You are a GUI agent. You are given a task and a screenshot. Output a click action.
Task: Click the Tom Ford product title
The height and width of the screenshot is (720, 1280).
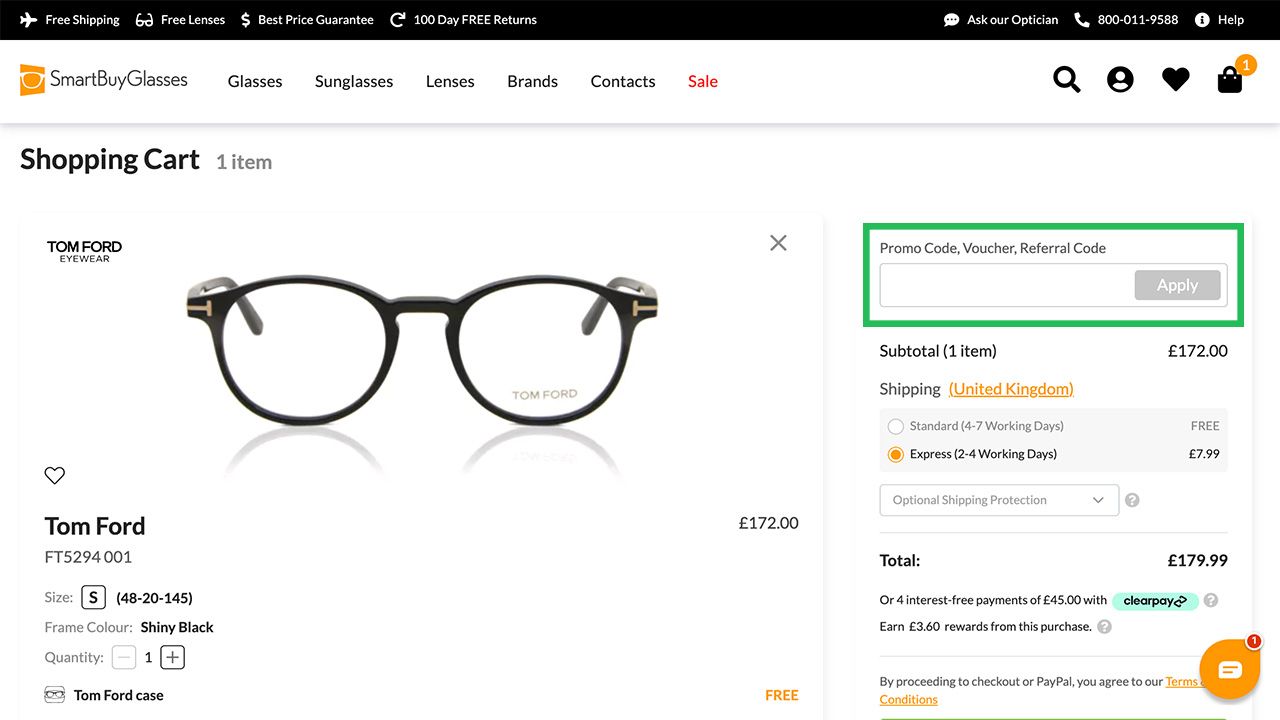(95, 526)
